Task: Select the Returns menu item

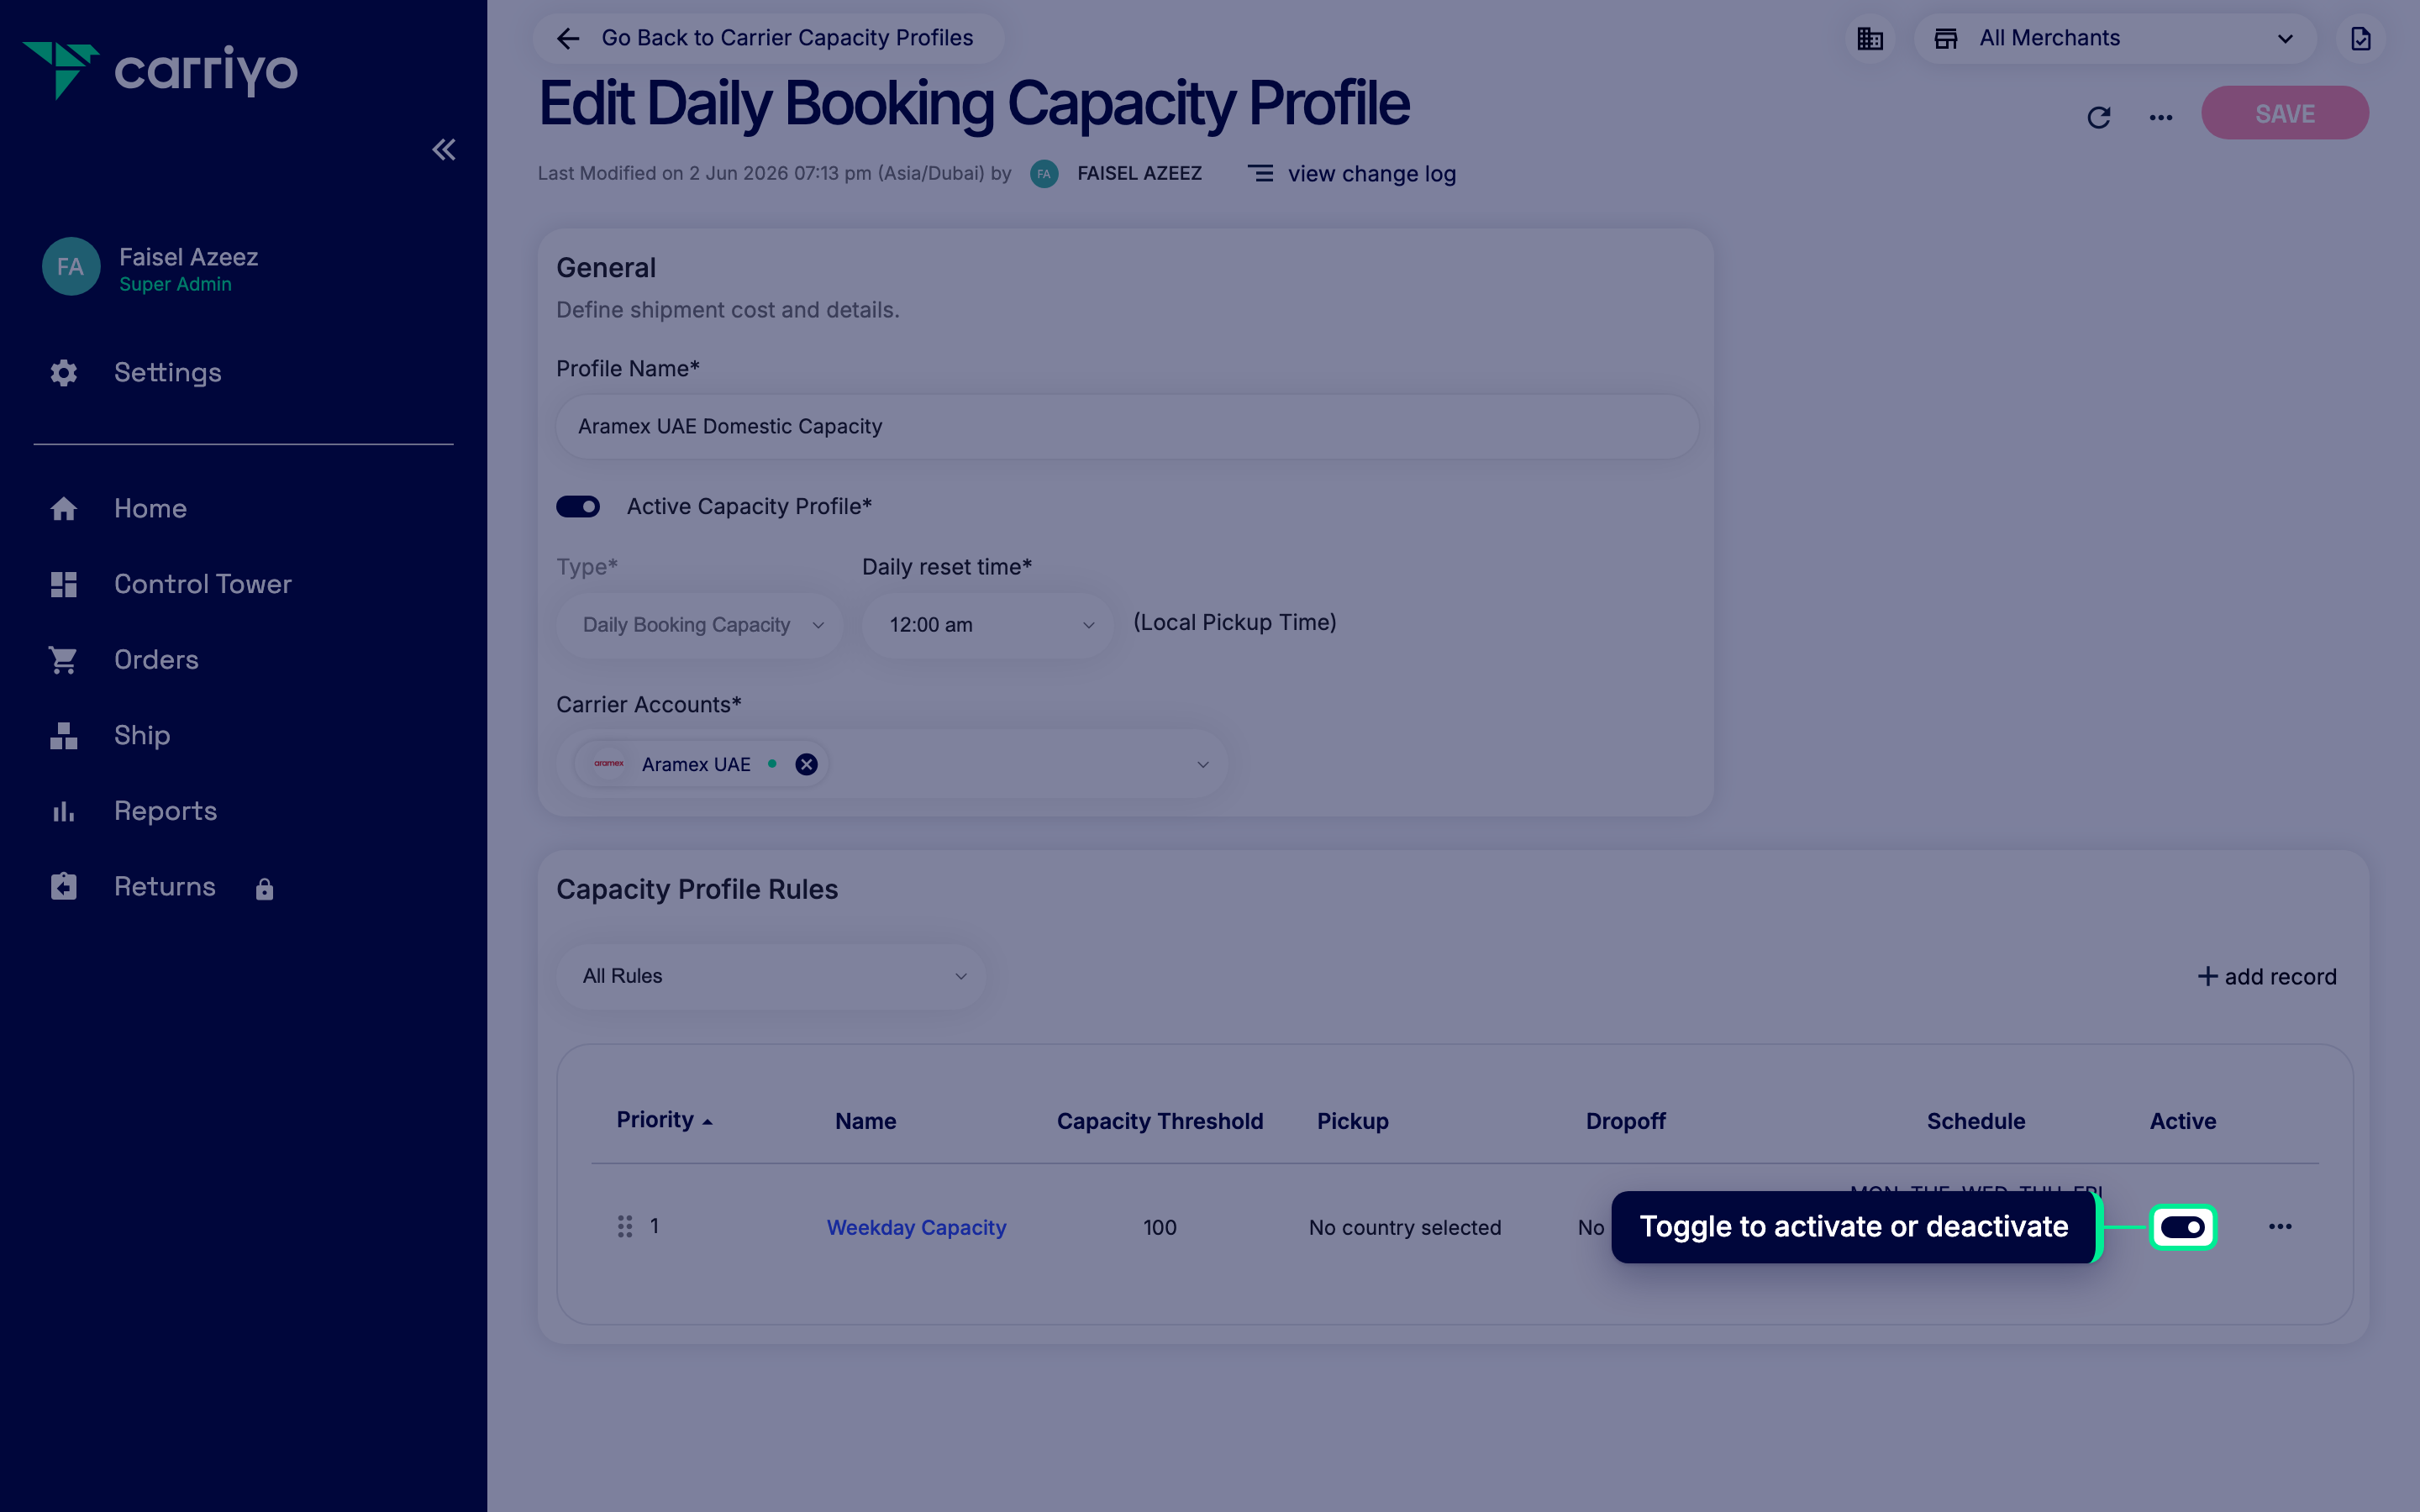Action: click(x=164, y=887)
